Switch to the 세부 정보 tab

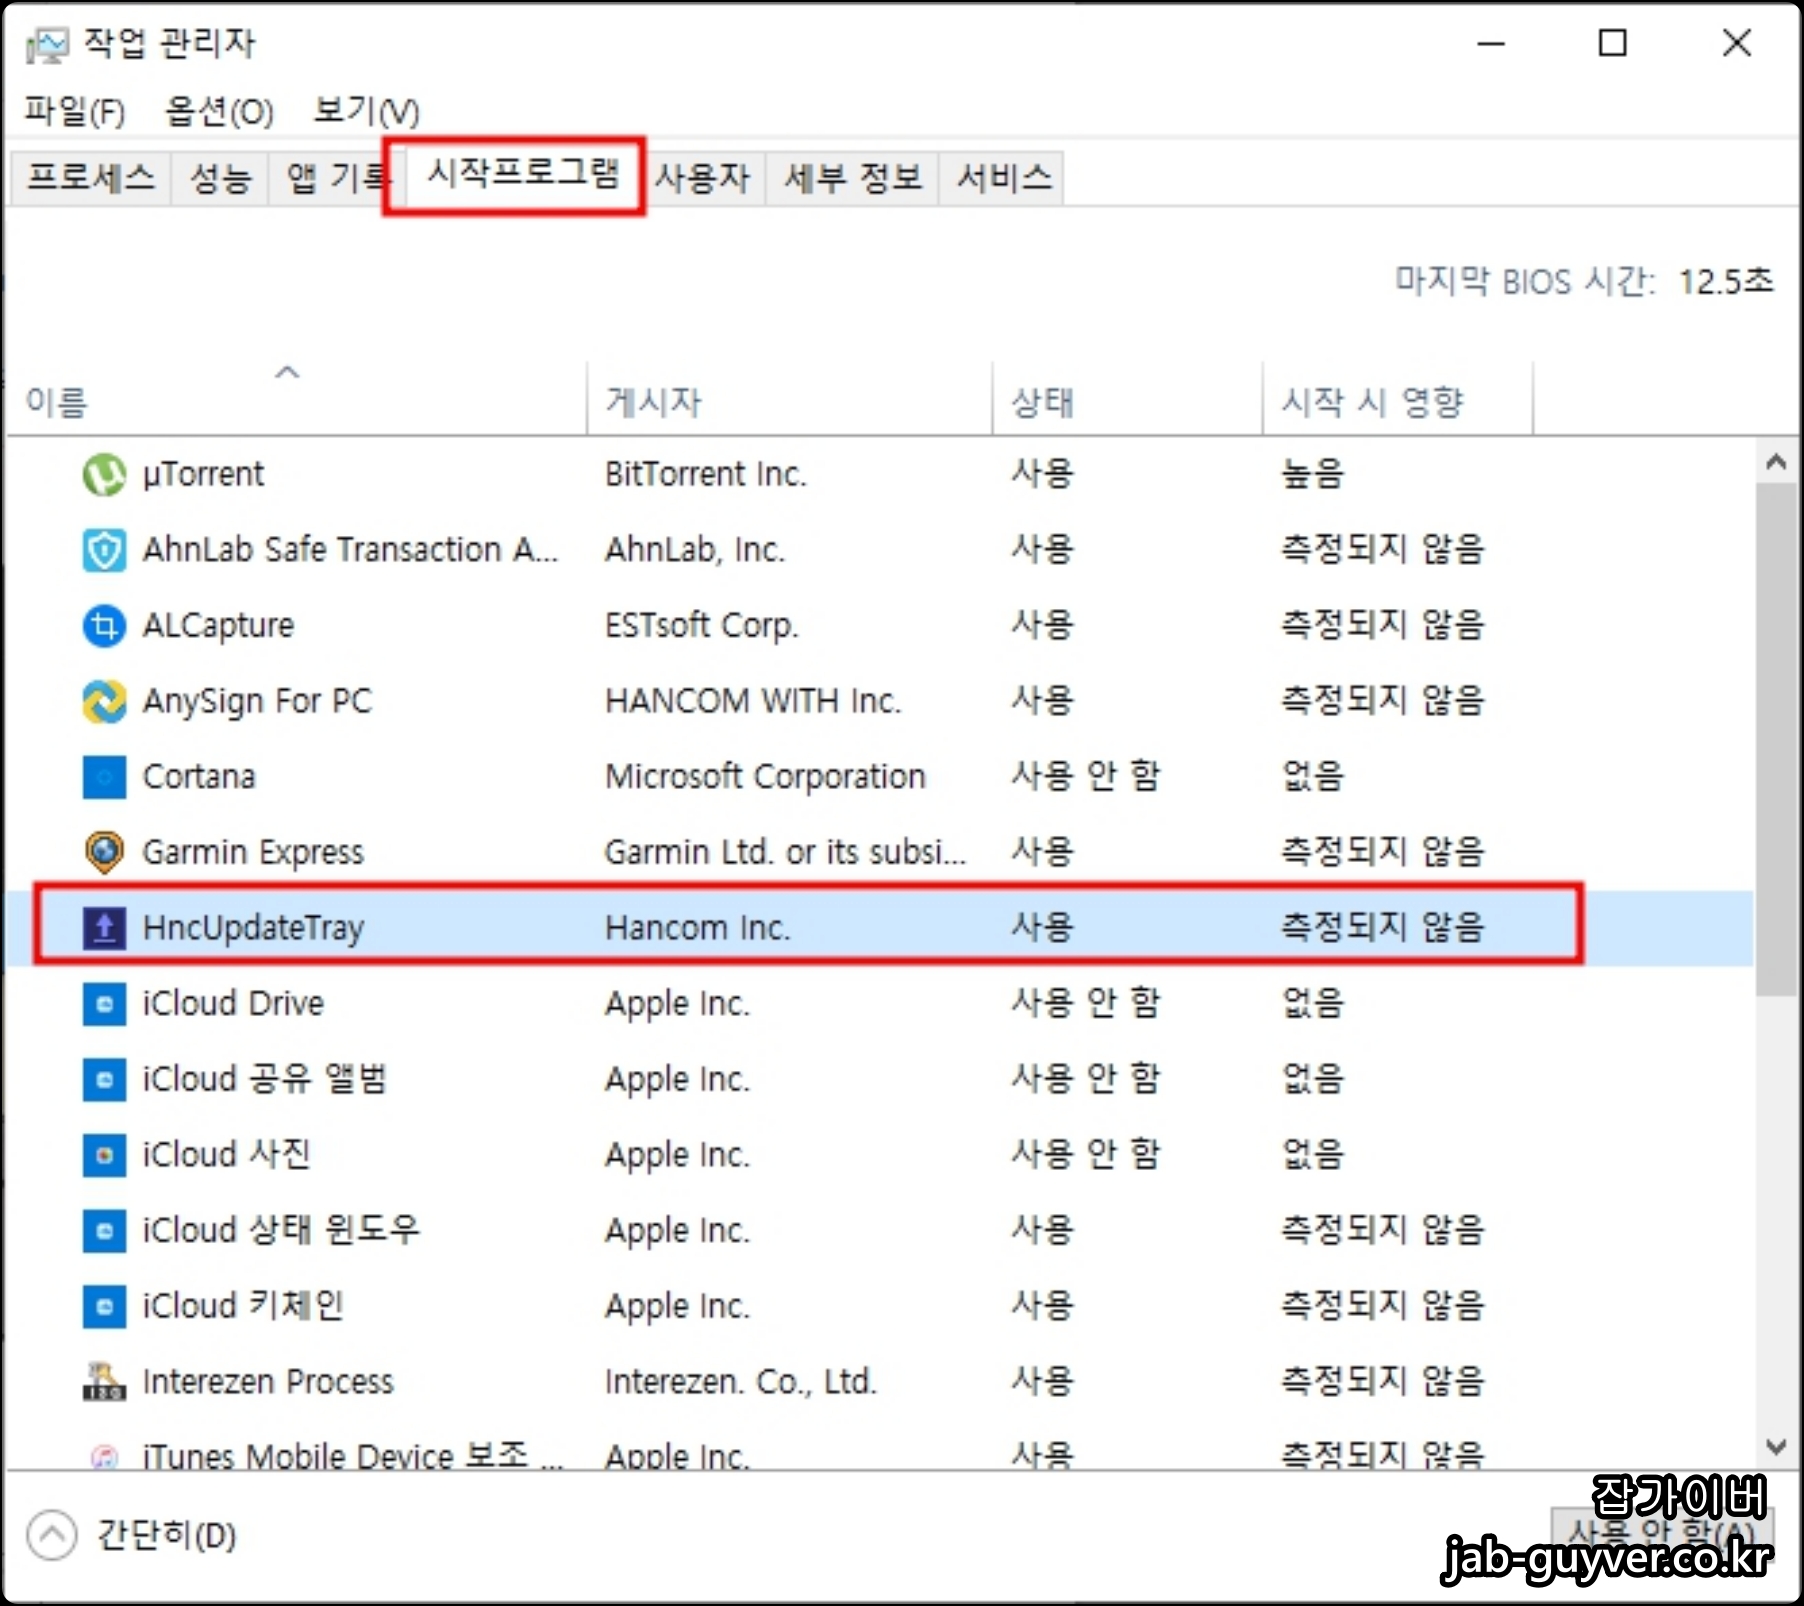[852, 178]
